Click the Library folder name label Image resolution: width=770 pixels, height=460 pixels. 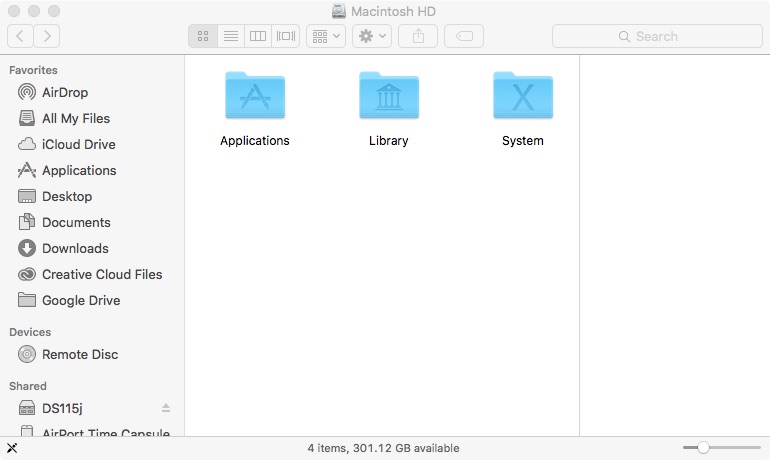coord(388,141)
